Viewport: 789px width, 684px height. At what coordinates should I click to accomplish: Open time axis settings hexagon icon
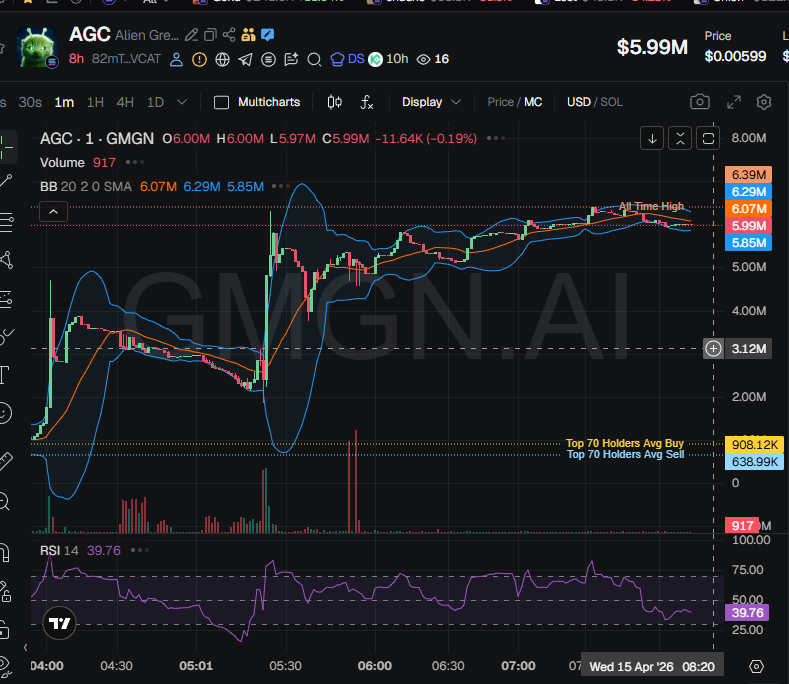(756, 667)
